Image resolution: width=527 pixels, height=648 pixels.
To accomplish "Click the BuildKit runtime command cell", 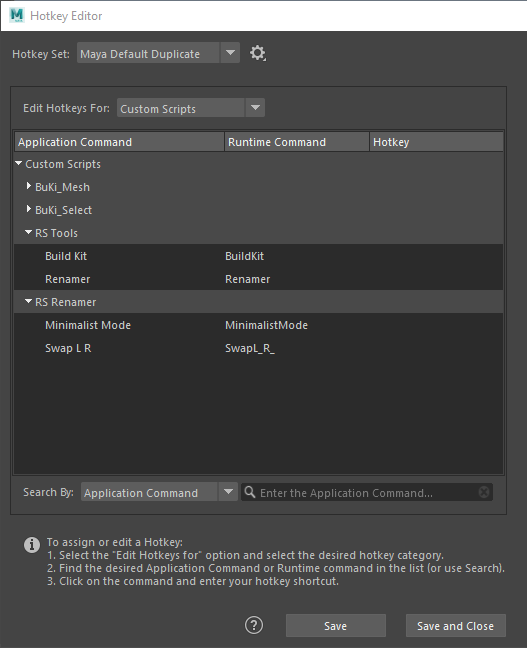I will click(x=244, y=256).
